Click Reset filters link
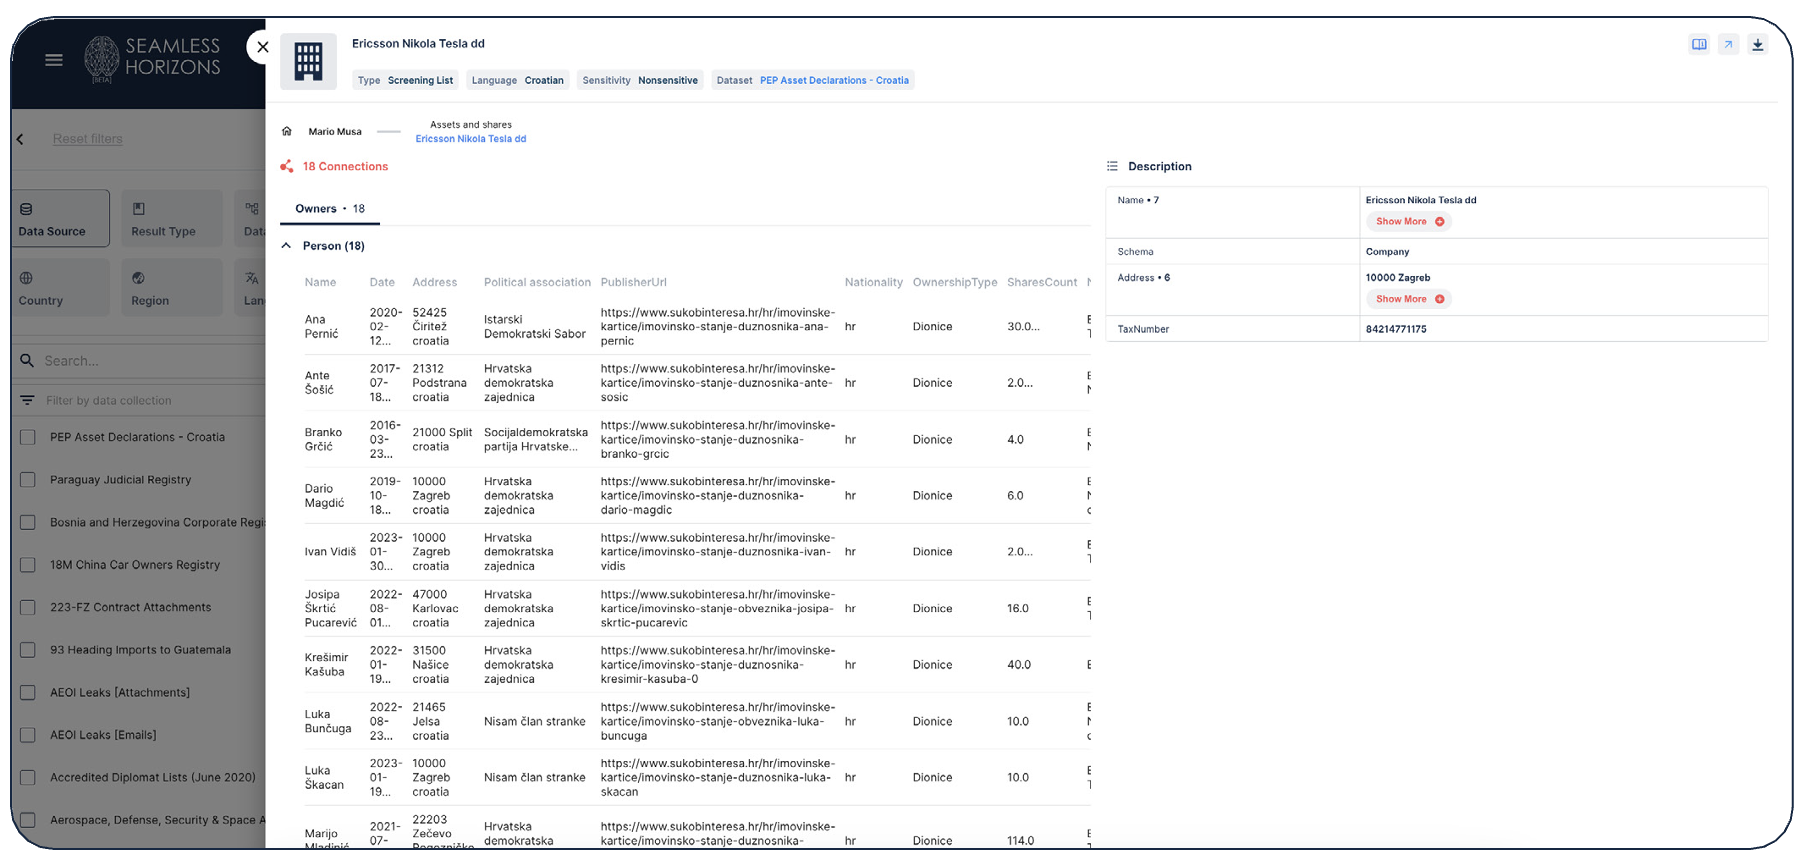 pos(88,139)
